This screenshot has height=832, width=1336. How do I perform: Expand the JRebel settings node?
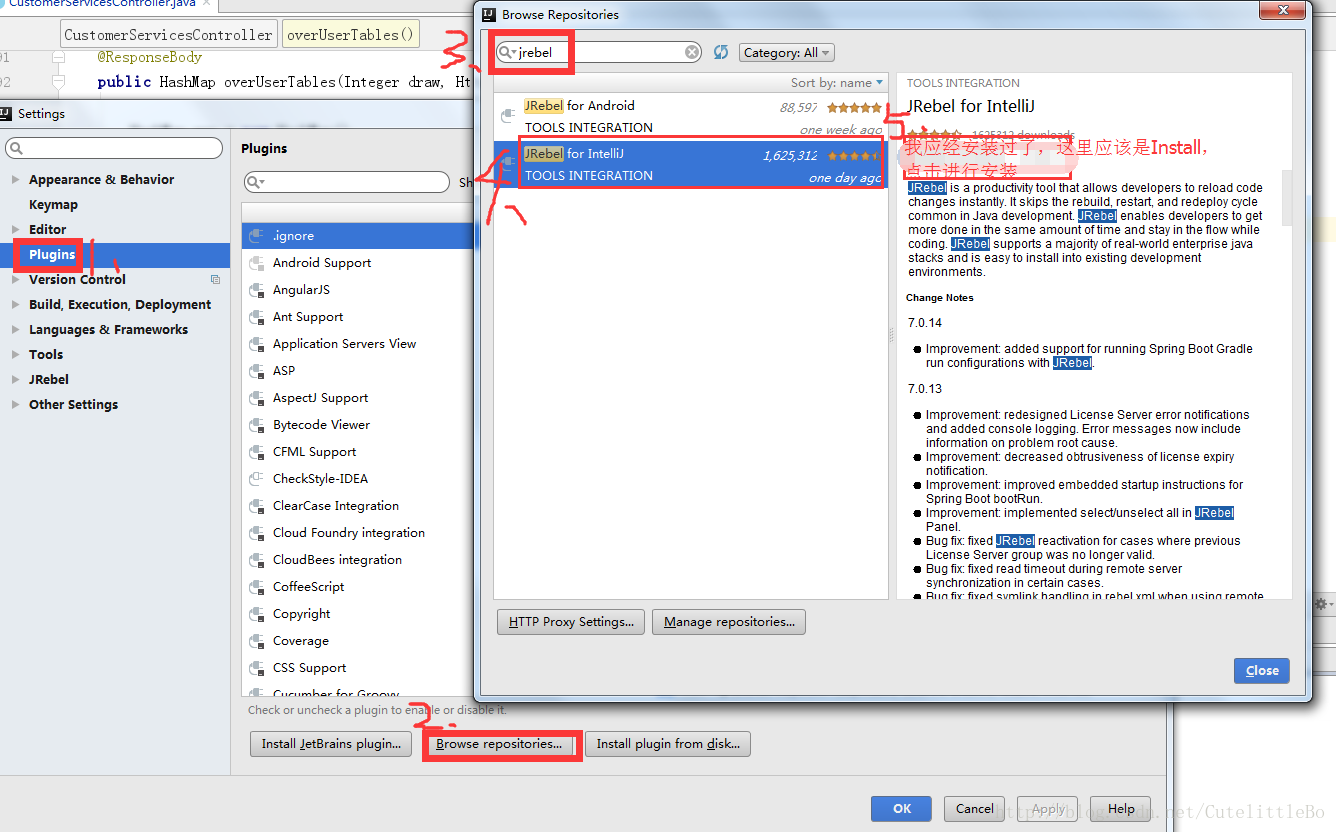(x=15, y=380)
